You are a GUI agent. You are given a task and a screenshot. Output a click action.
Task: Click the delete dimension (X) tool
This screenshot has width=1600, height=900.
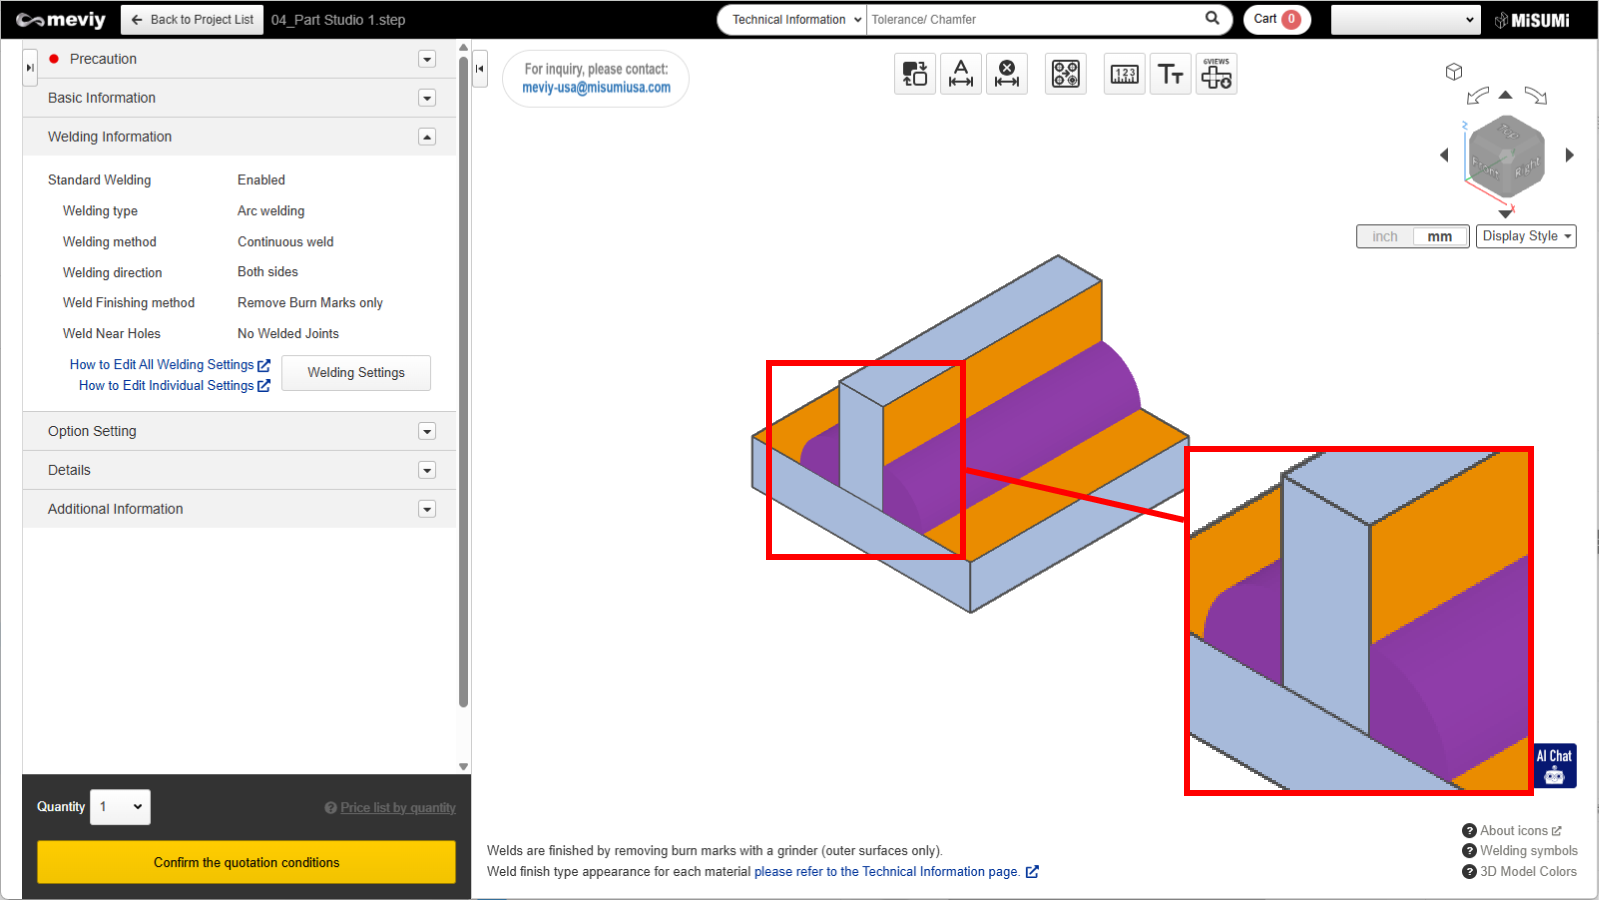pyautogui.click(x=1007, y=74)
